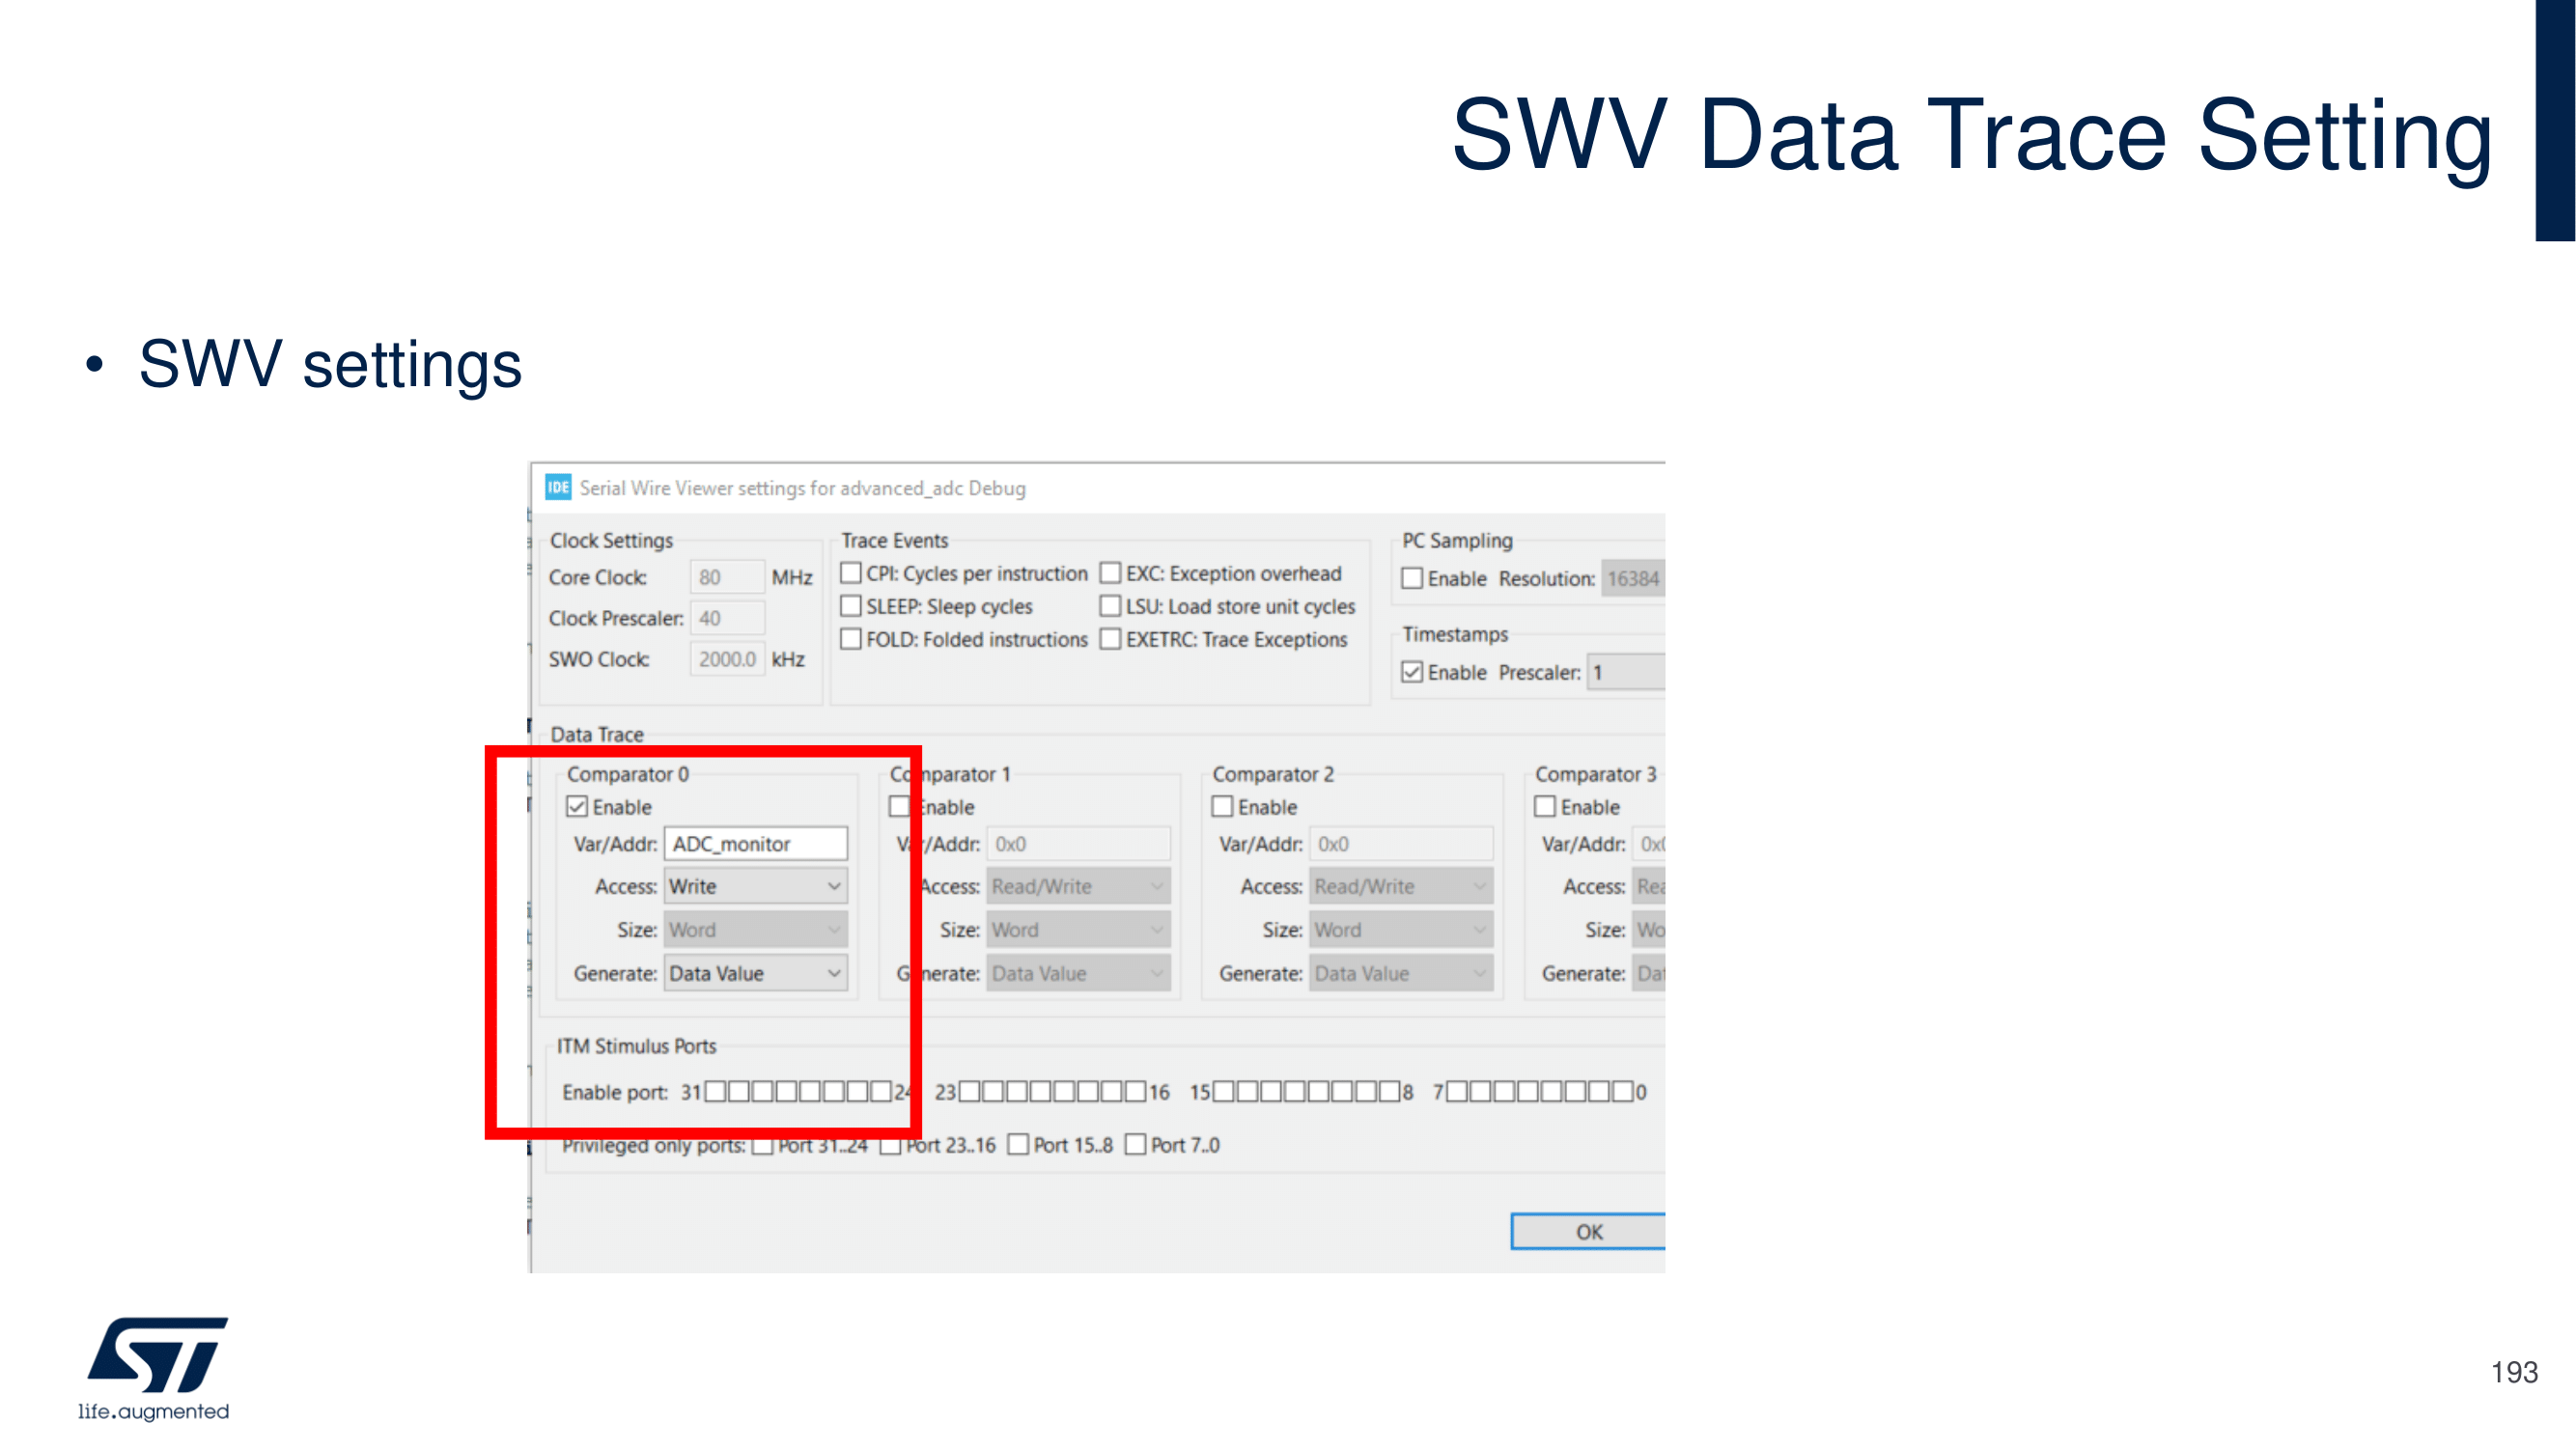Enable EXC: Exception overhead tracing
Screen dimensions: 2576x1449
(1110, 573)
